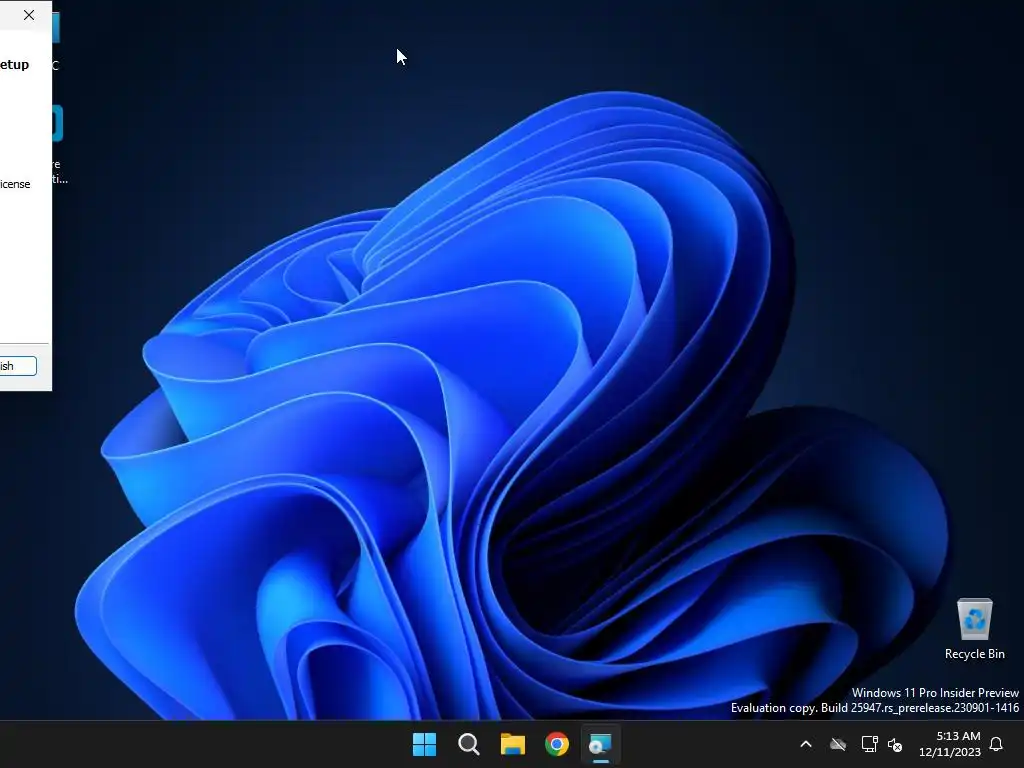
Task: Open the Windows Start menu
Action: [x=424, y=744]
